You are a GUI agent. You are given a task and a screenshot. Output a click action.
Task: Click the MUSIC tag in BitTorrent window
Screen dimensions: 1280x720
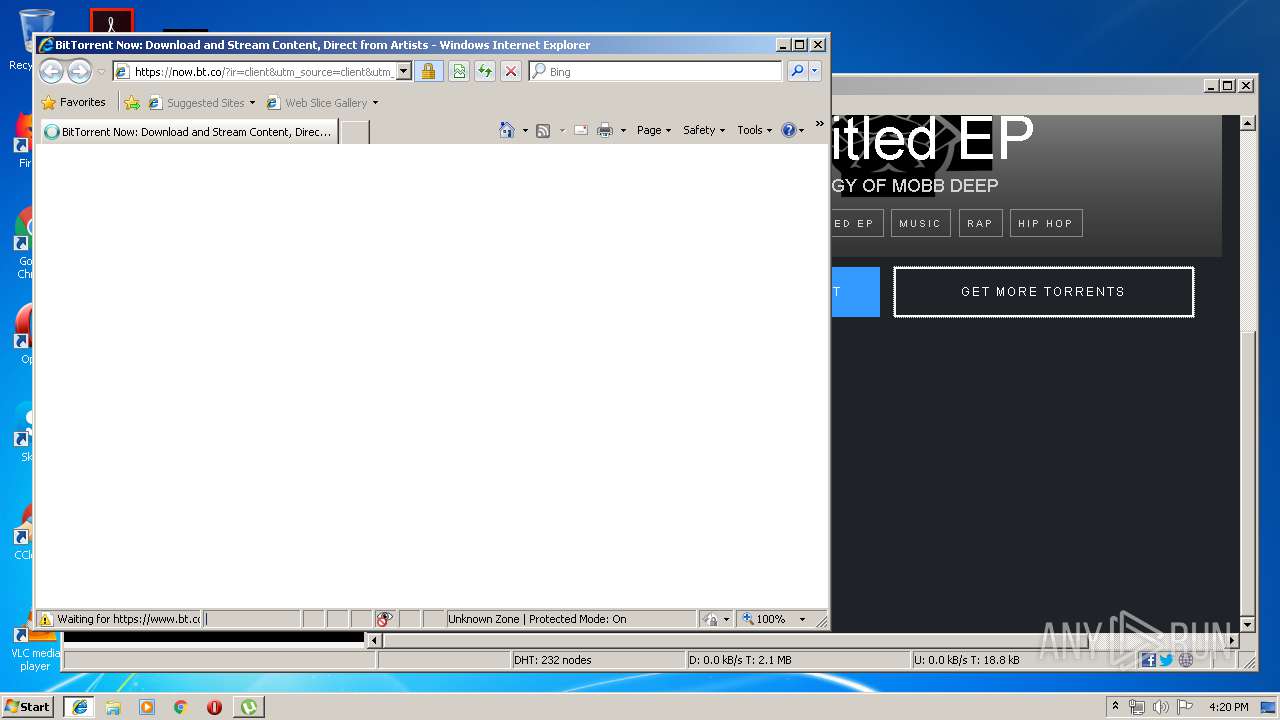[x=920, y=223]
